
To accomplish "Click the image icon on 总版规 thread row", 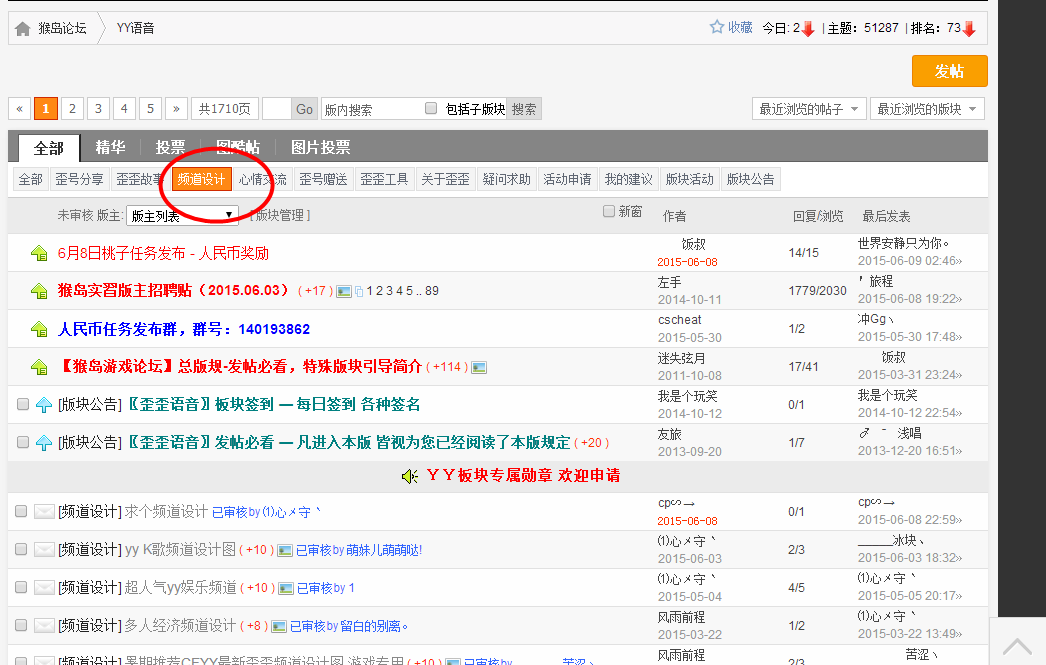I will (x=479, y=368).
